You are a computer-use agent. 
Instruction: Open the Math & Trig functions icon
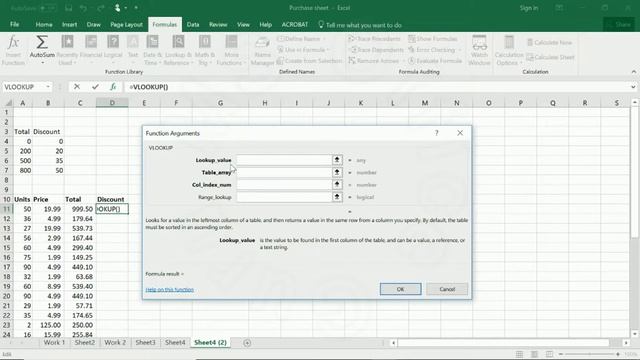(x=204, y=42)
